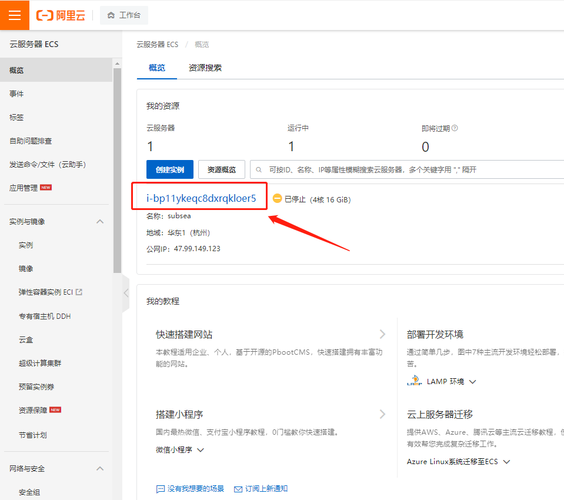Image resolution: width=564 pixels, height=500 pixels.
Task: Open 云盒 sidebar item
Action: pos(26,340)
